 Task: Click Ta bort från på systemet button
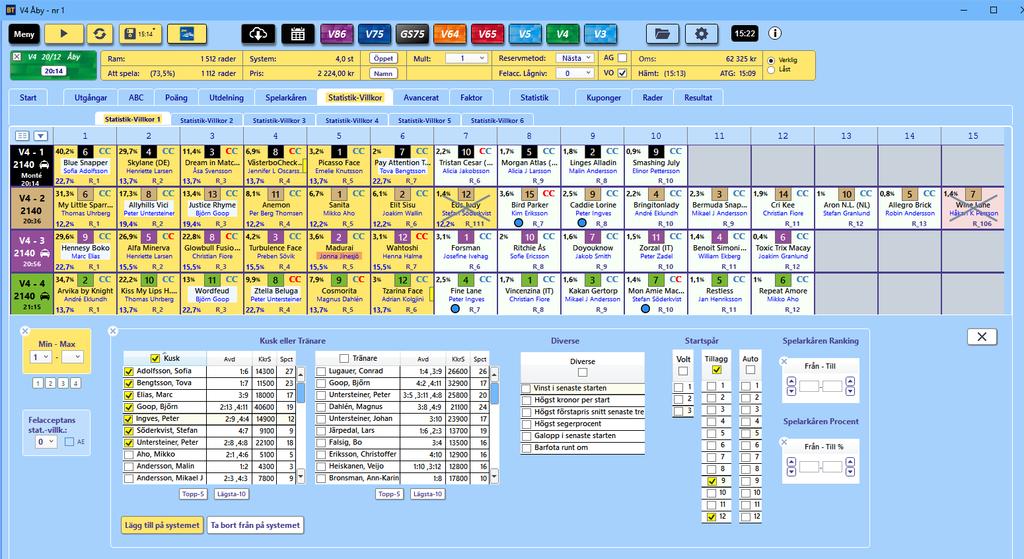255,525
